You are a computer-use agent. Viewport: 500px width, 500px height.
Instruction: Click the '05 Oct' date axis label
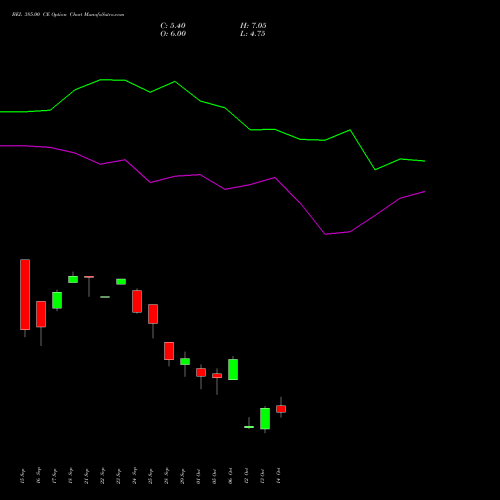click(x=214, y=476)
